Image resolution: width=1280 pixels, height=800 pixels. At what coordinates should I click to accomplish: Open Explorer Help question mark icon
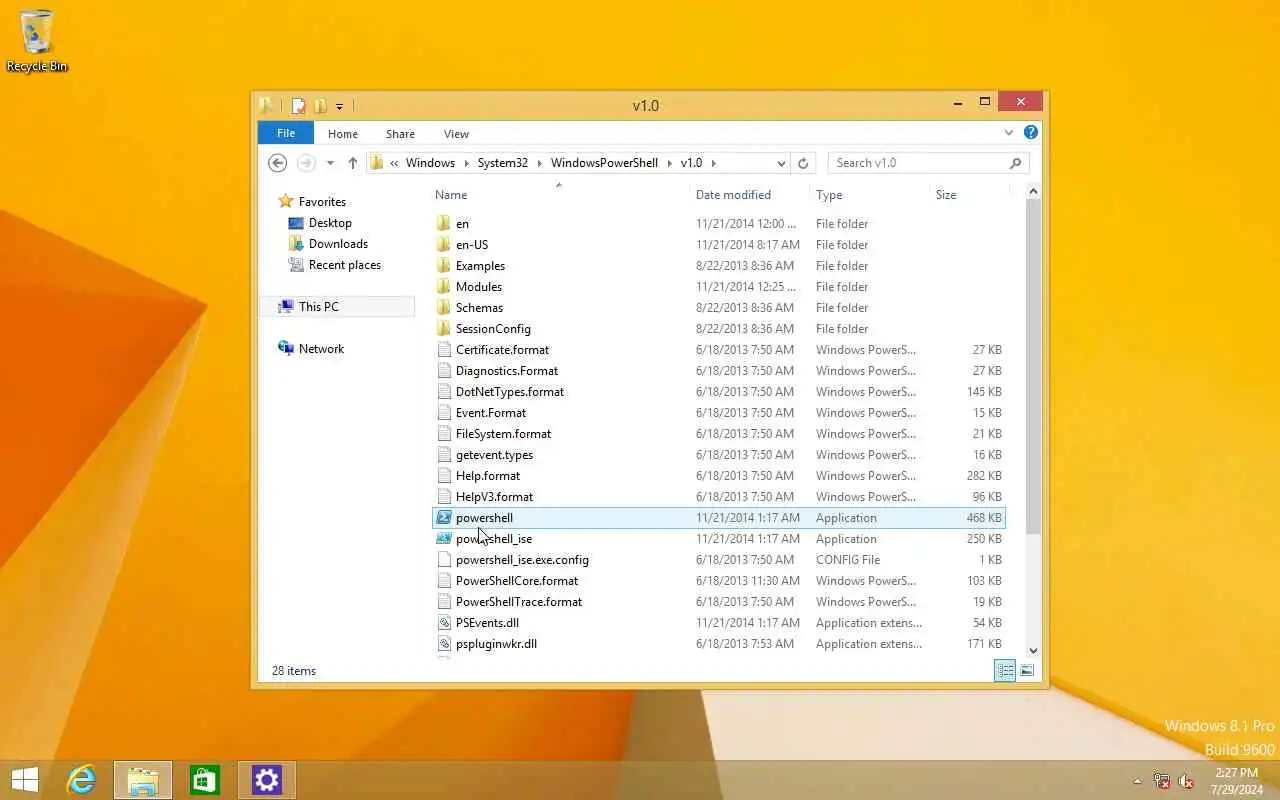(1030, 132)
